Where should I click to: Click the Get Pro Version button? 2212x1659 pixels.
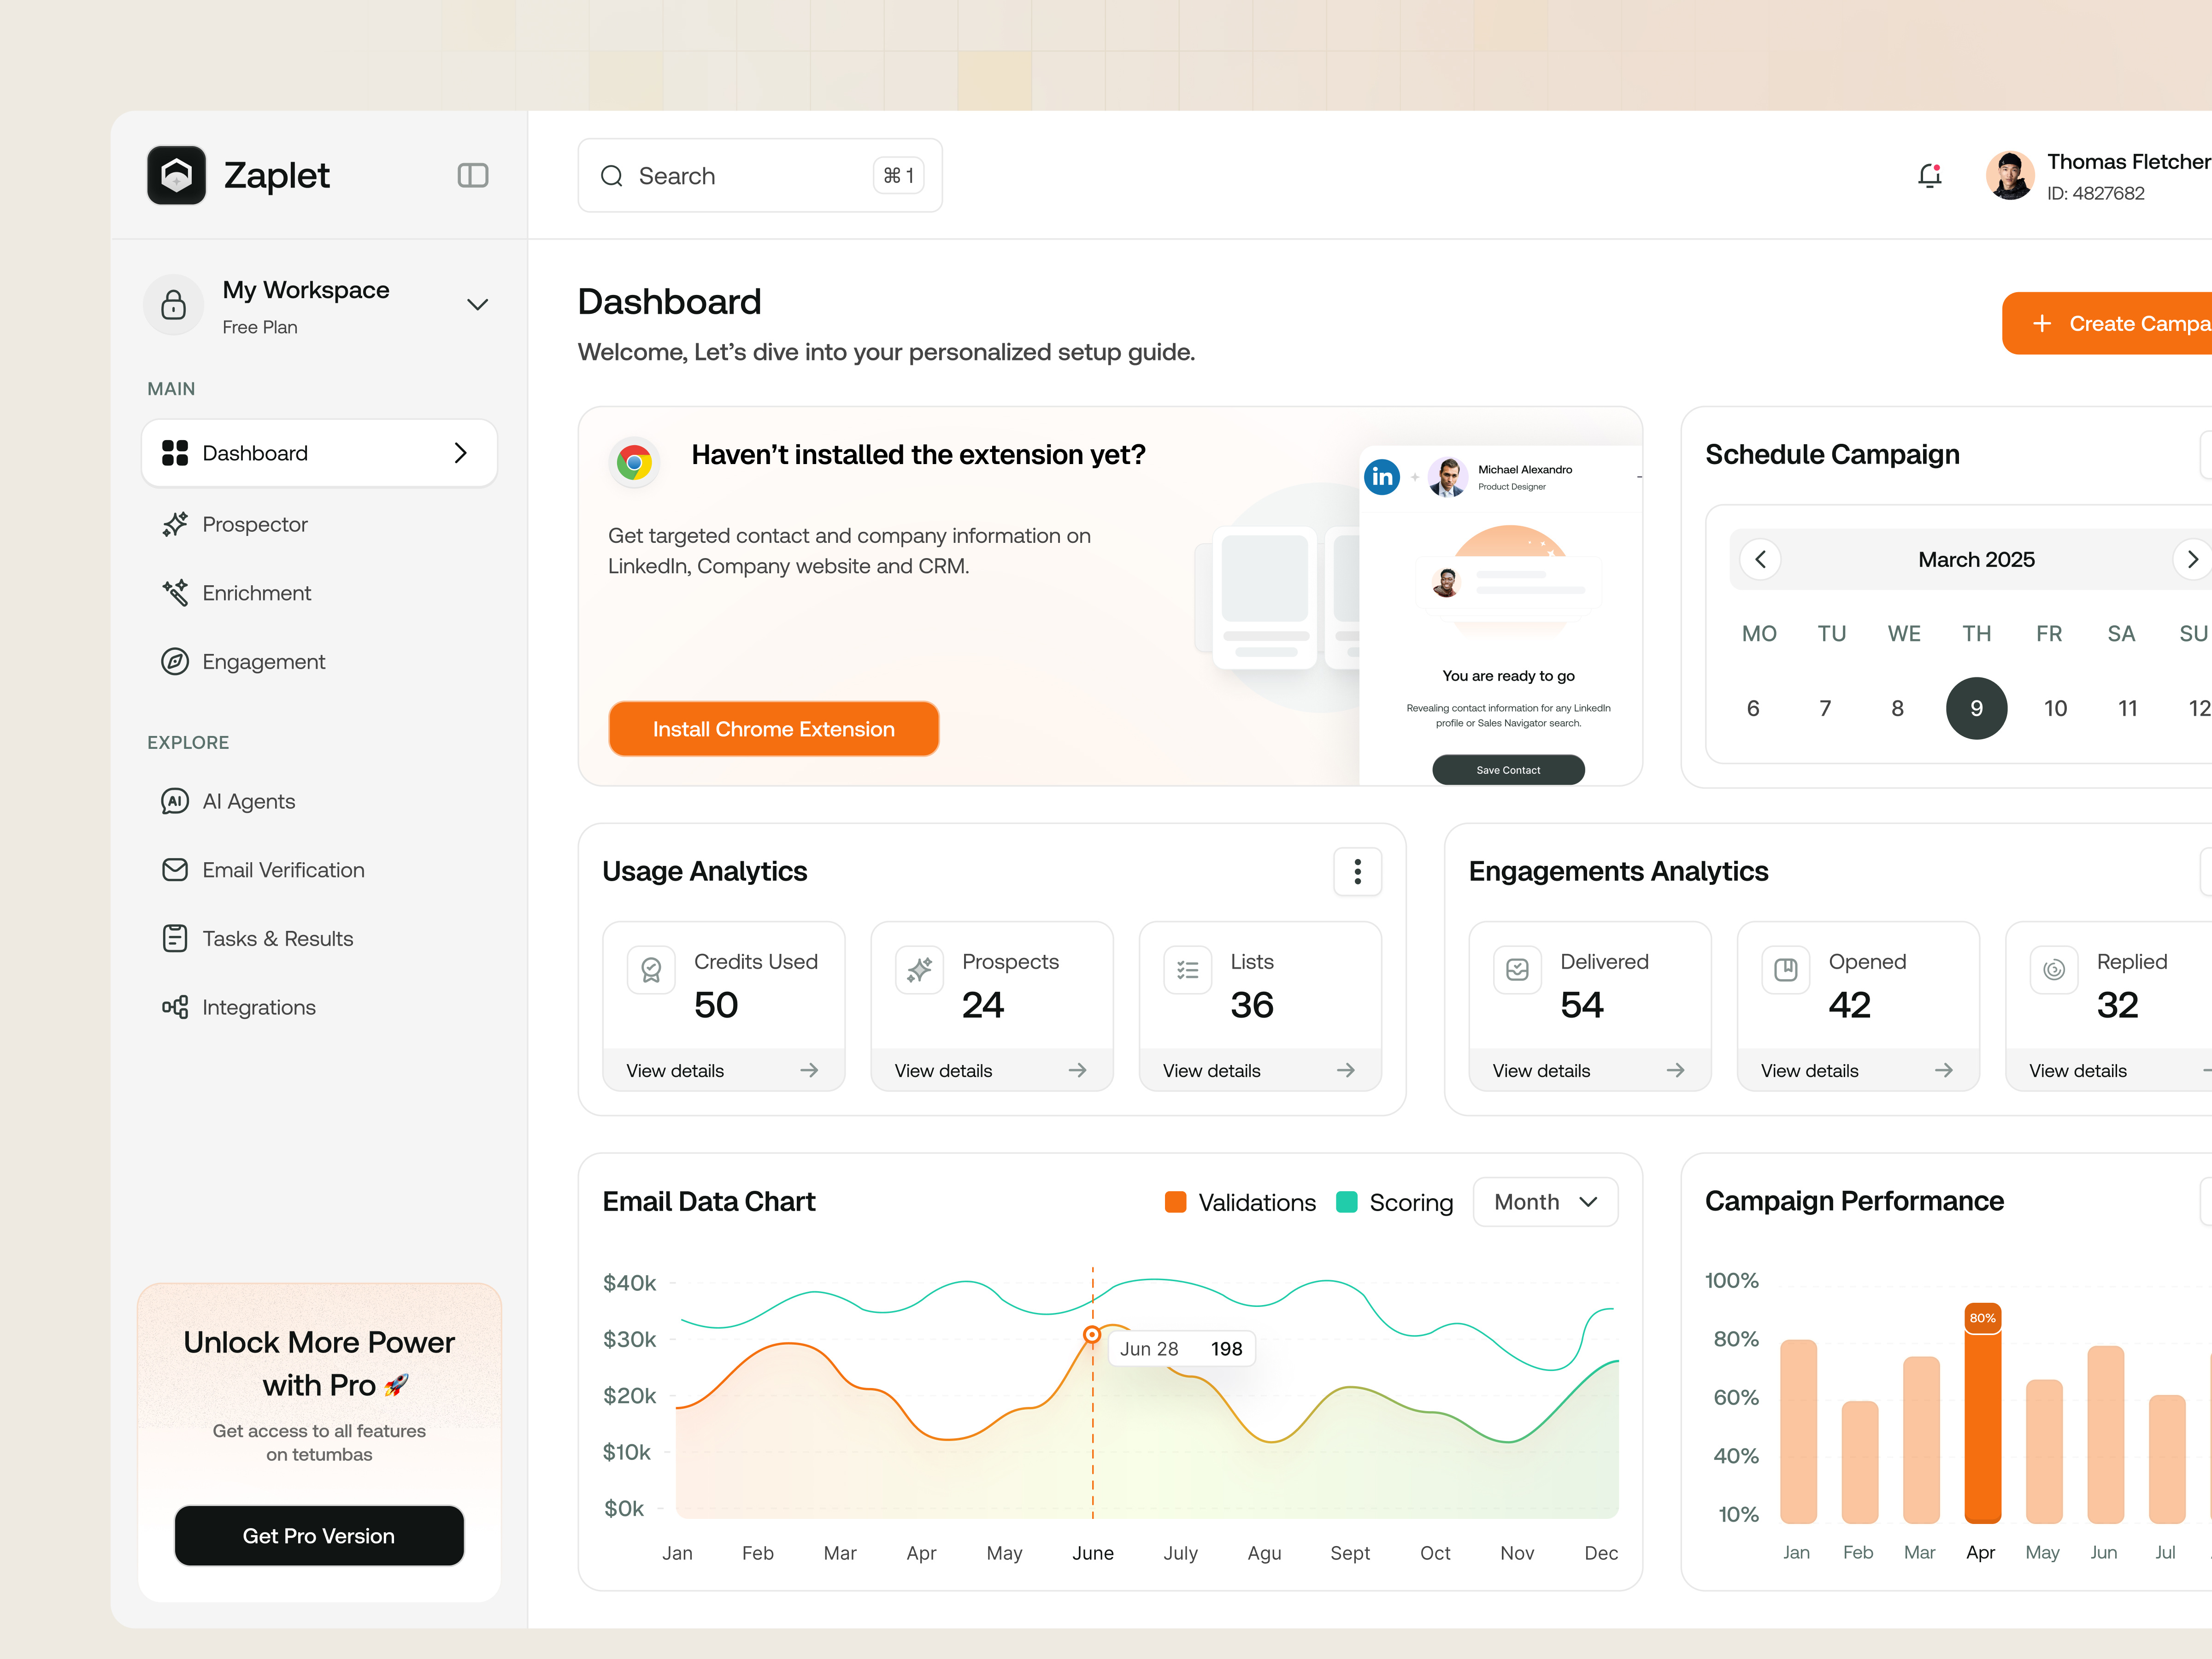click(x=319, y=1535)
